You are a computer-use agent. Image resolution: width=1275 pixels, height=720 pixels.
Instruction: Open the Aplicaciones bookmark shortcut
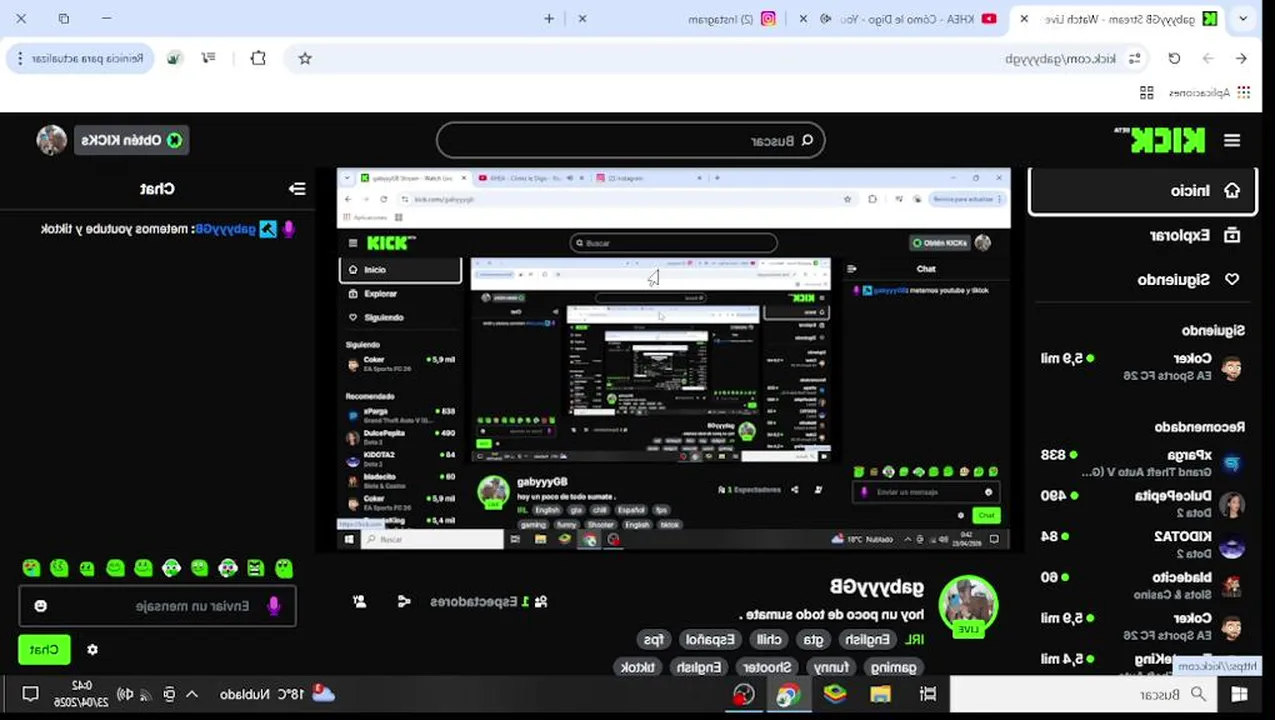click(1209, 92)
